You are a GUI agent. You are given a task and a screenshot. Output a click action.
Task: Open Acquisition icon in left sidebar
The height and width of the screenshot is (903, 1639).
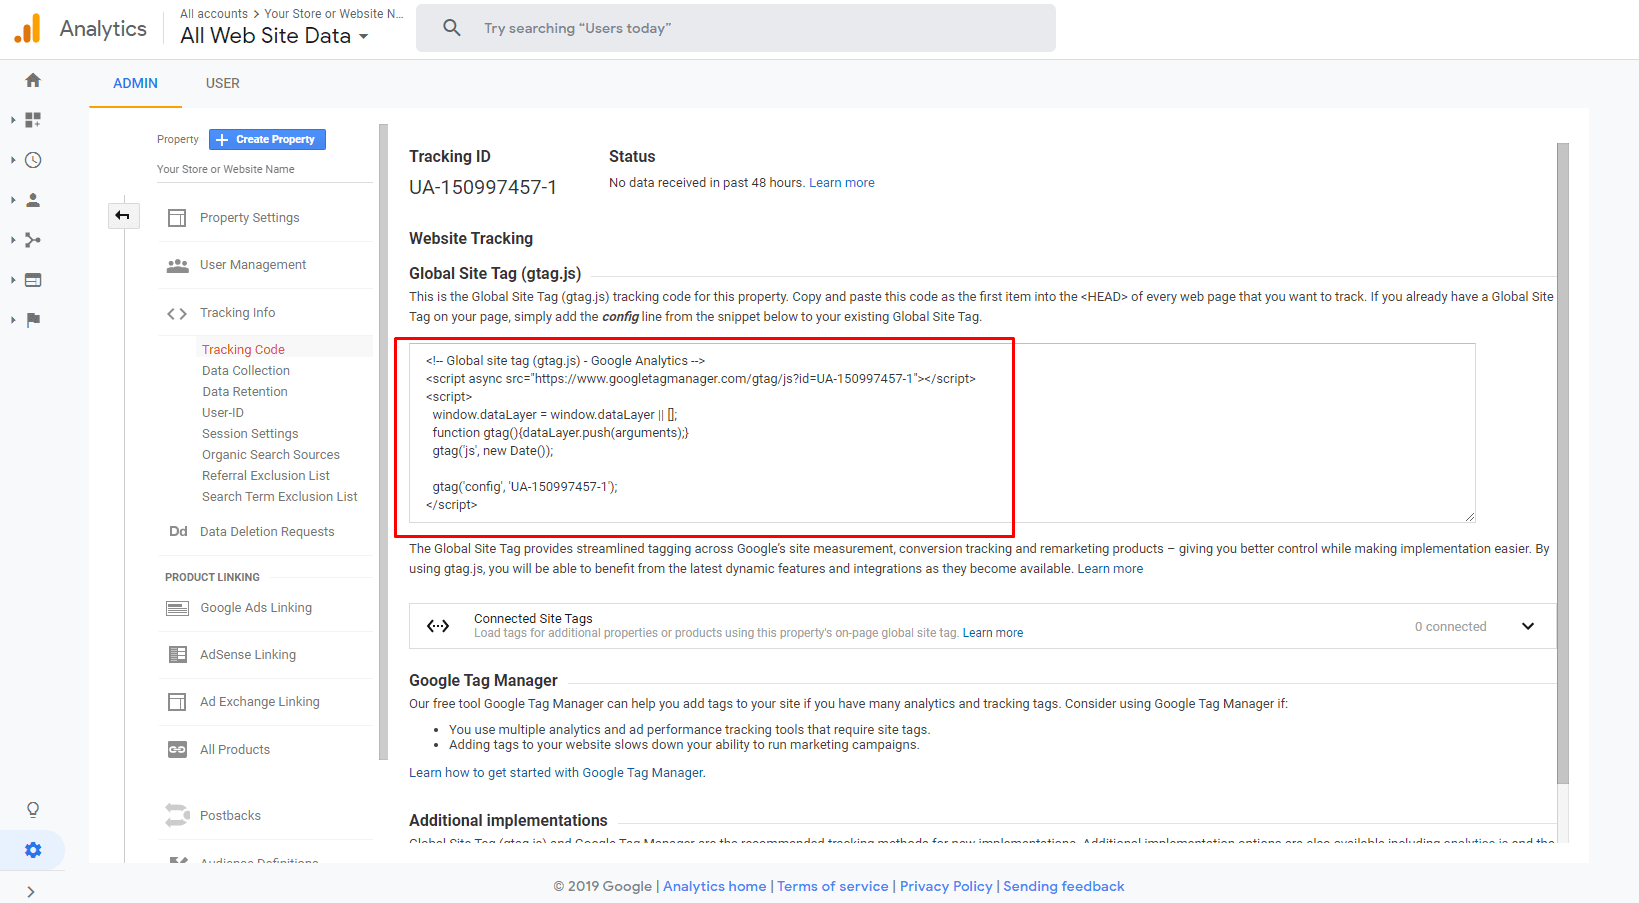click(x=33, y=240)
